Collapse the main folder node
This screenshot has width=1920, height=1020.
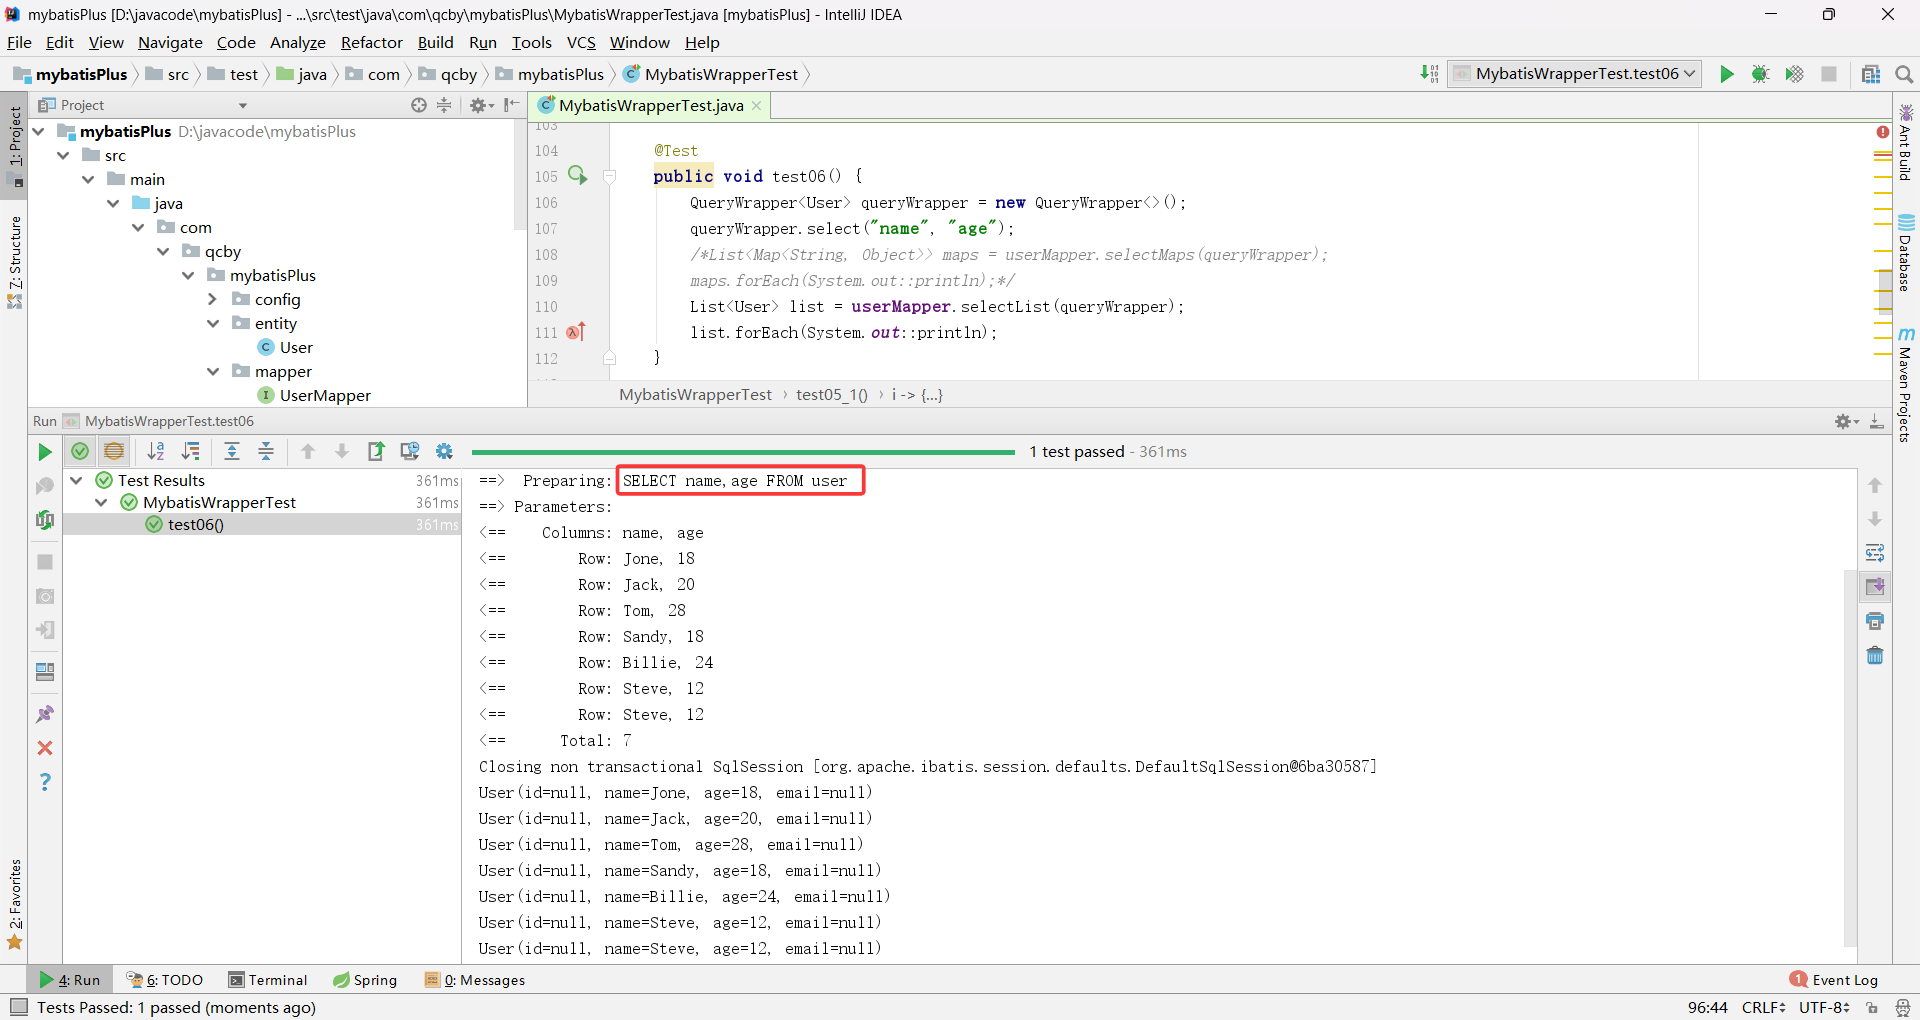click(x=88, y=179)
